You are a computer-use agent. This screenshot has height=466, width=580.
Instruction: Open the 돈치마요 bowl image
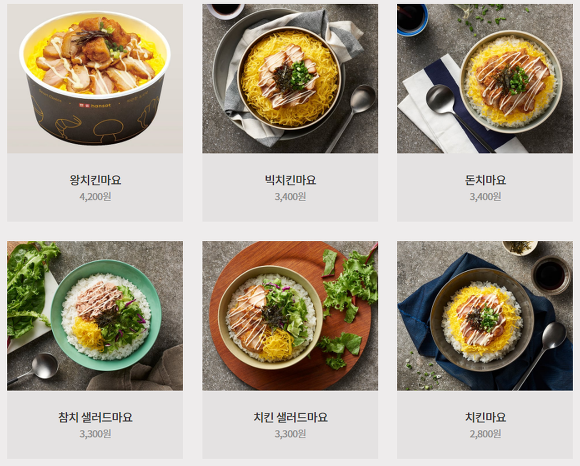point(485,78)
